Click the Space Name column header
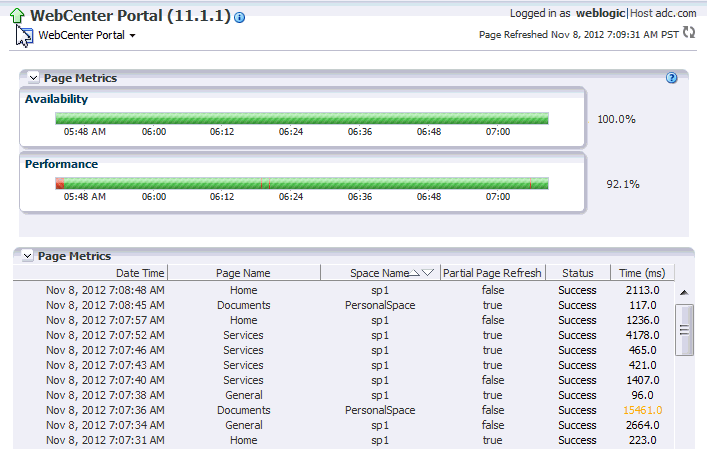707x449 pixels. 379,273
